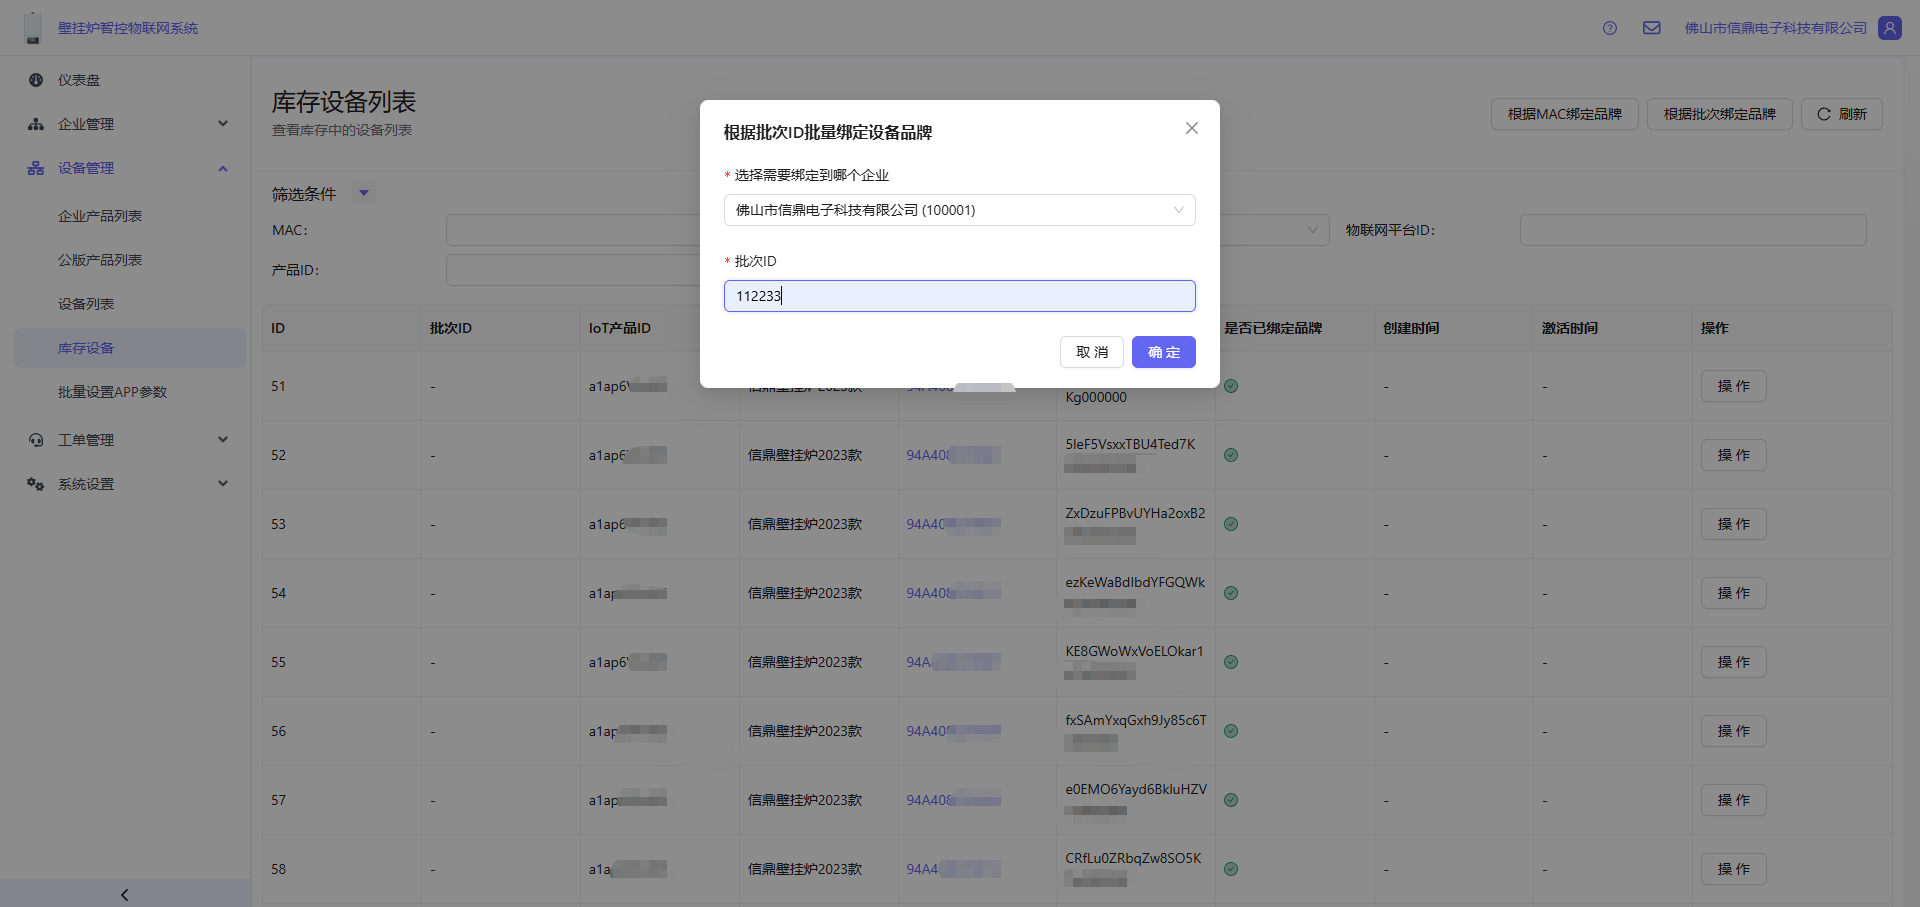Click the sidebar collapse arrow
Screen dimensions: 1920x907
[124, 894]
